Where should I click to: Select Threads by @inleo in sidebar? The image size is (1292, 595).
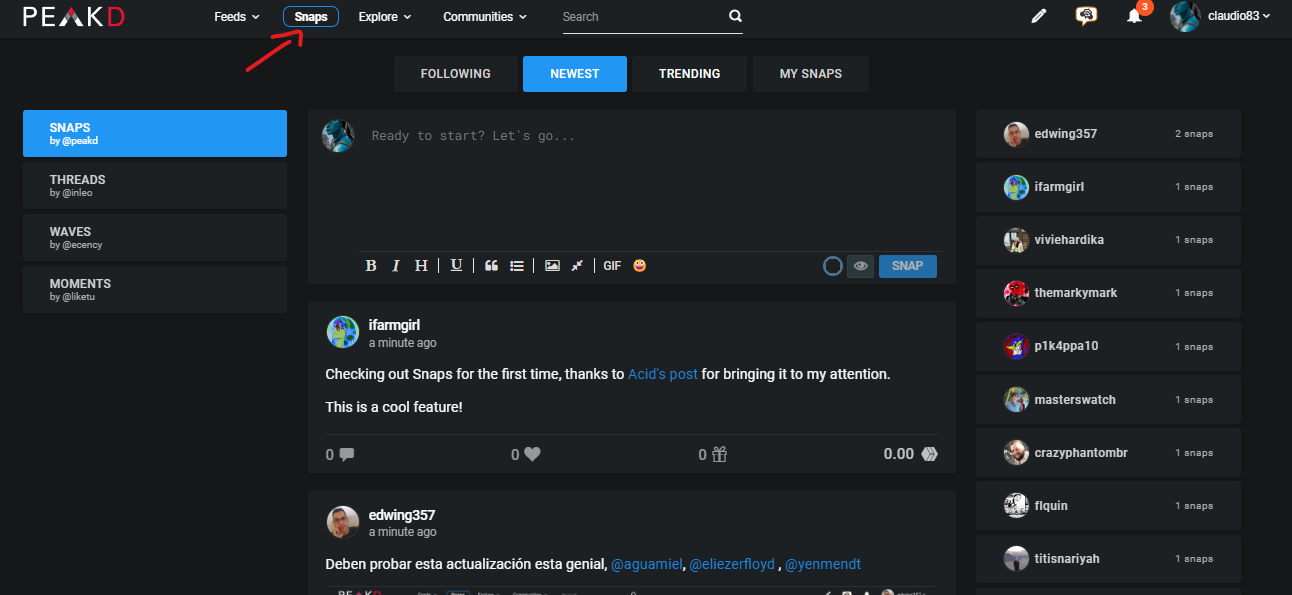[x=155, y=186]
